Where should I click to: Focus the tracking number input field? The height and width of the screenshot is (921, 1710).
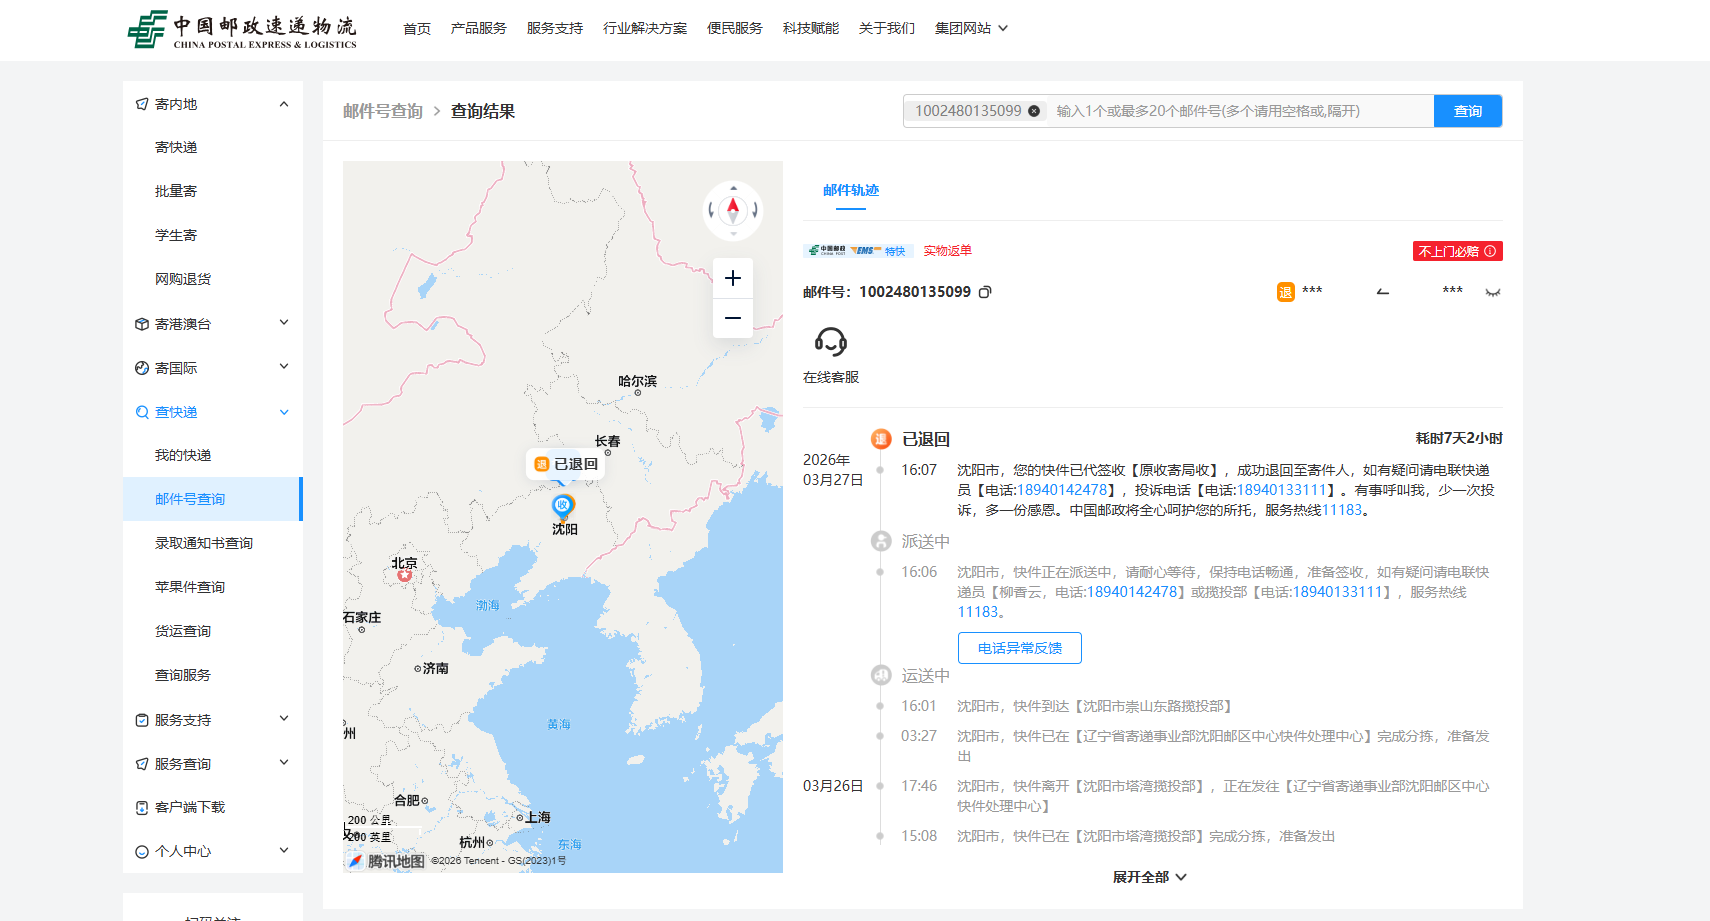1240,111
